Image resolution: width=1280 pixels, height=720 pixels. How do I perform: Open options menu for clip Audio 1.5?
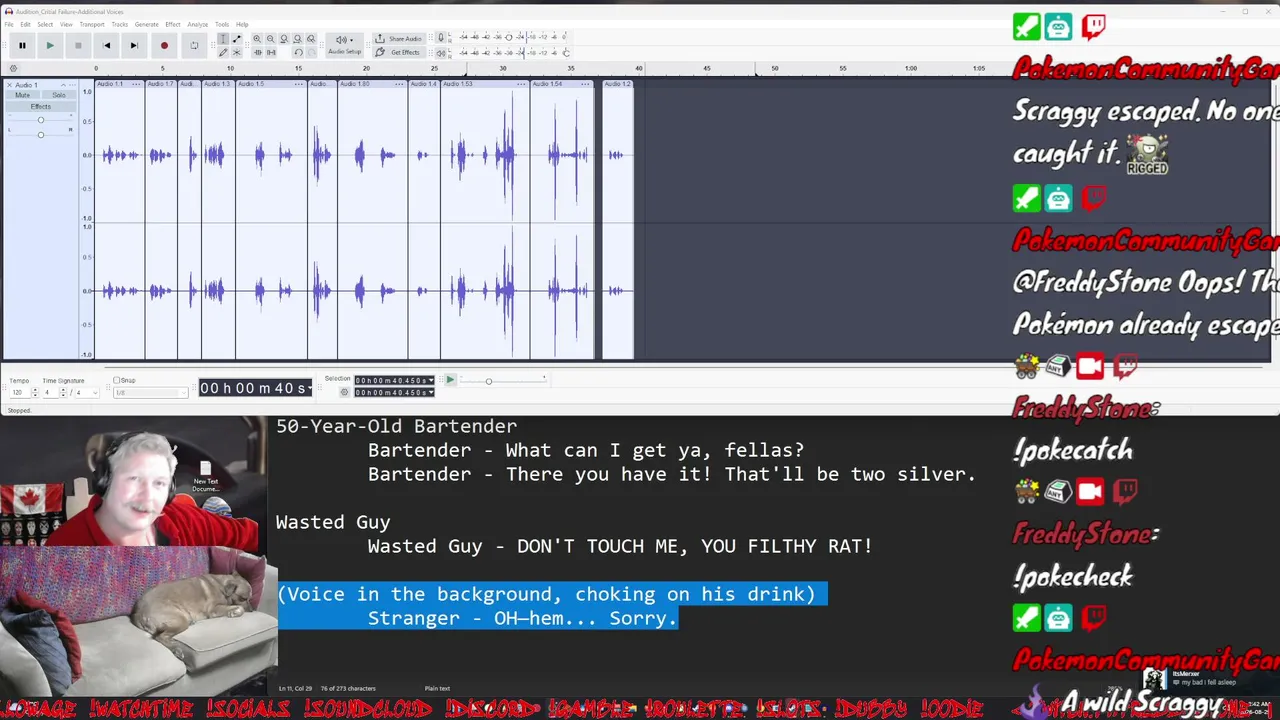coord(299,84)
